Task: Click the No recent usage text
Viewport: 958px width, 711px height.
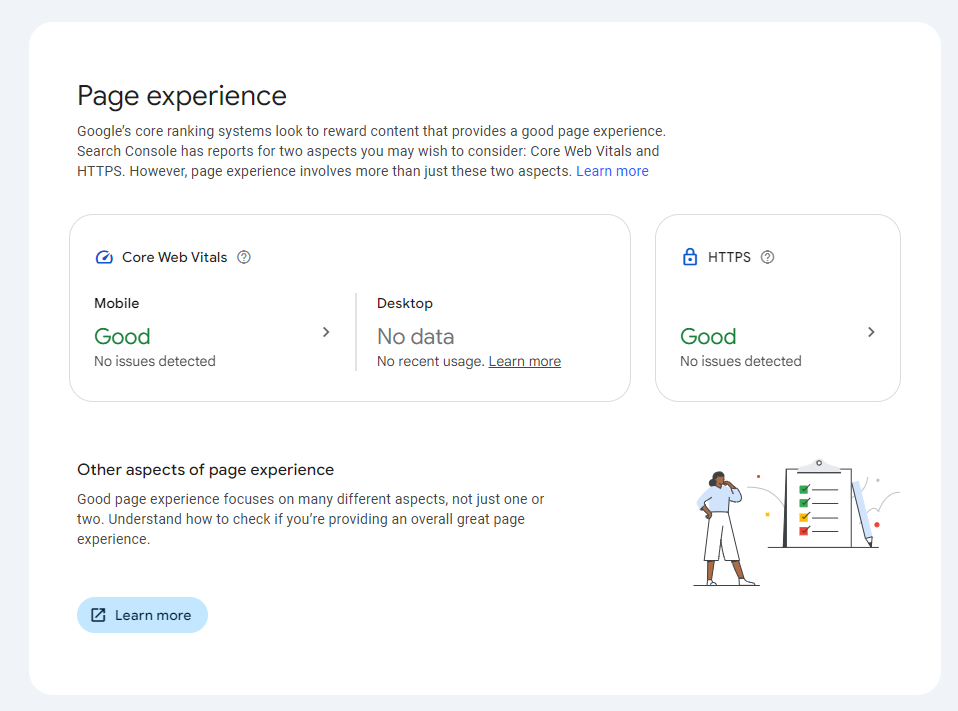Action: [431, 361]
